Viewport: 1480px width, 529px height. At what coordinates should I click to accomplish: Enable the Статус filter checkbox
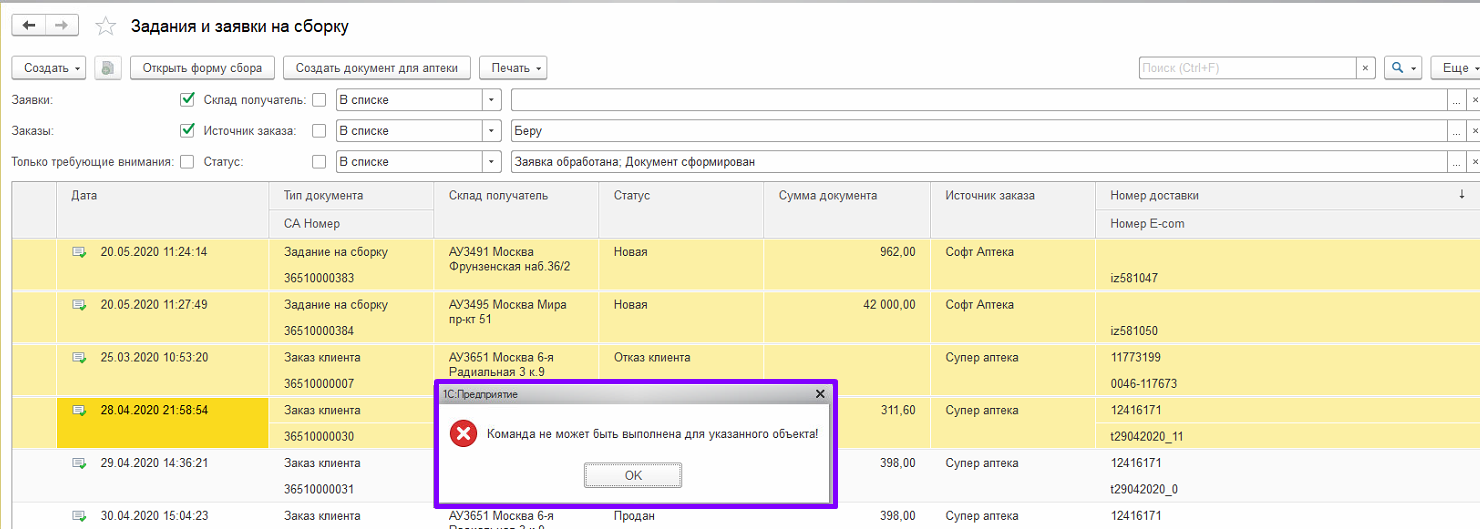(x=319, y=162)
